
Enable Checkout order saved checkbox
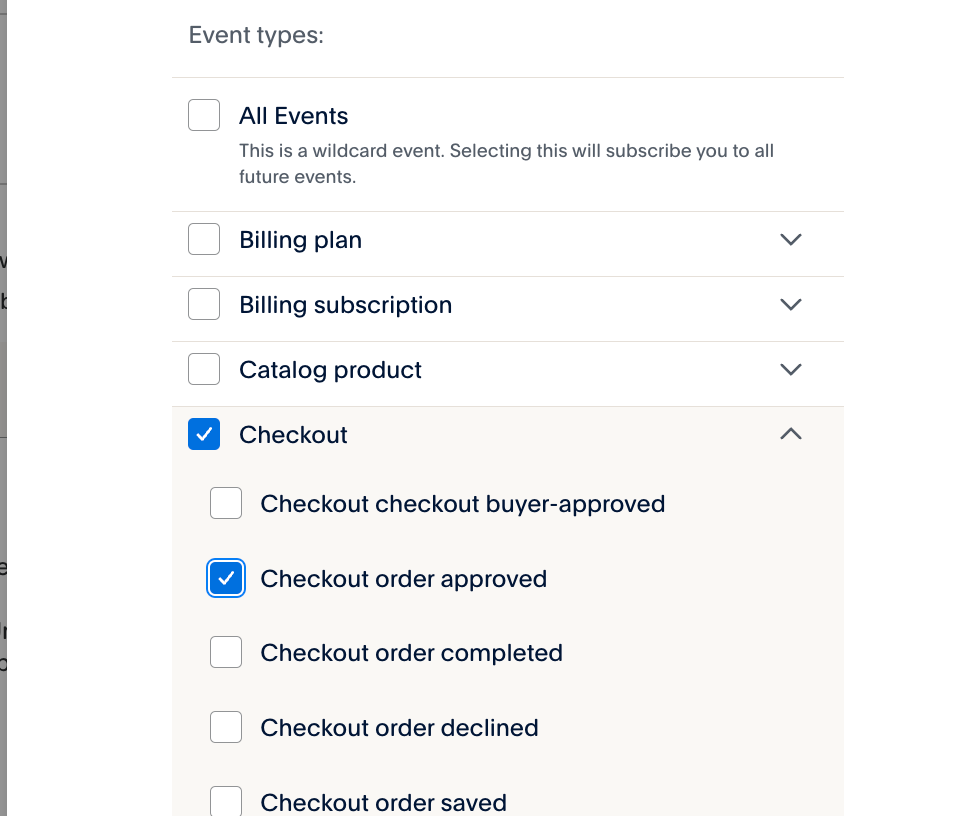pyautogui.click(x=226, y=801)
